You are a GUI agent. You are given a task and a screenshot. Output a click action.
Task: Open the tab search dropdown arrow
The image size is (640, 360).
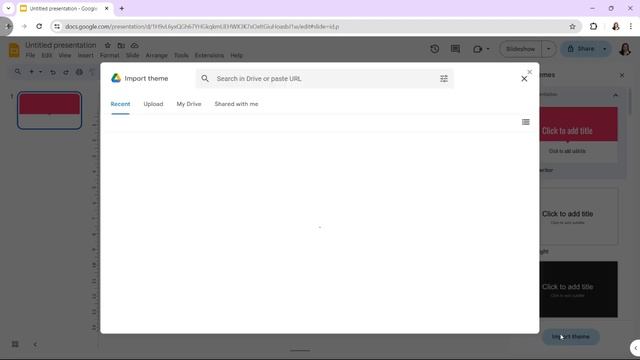(8, 8)
